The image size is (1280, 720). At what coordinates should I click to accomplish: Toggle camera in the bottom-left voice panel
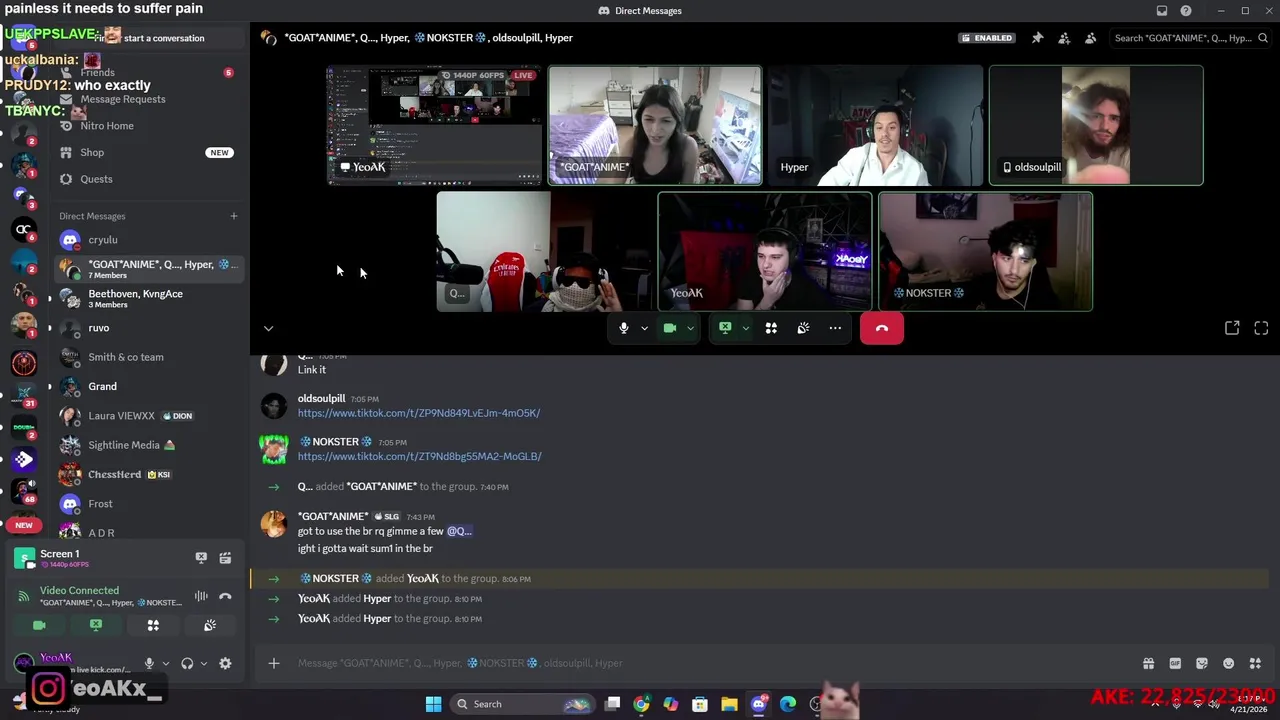[x=39, y=625]
